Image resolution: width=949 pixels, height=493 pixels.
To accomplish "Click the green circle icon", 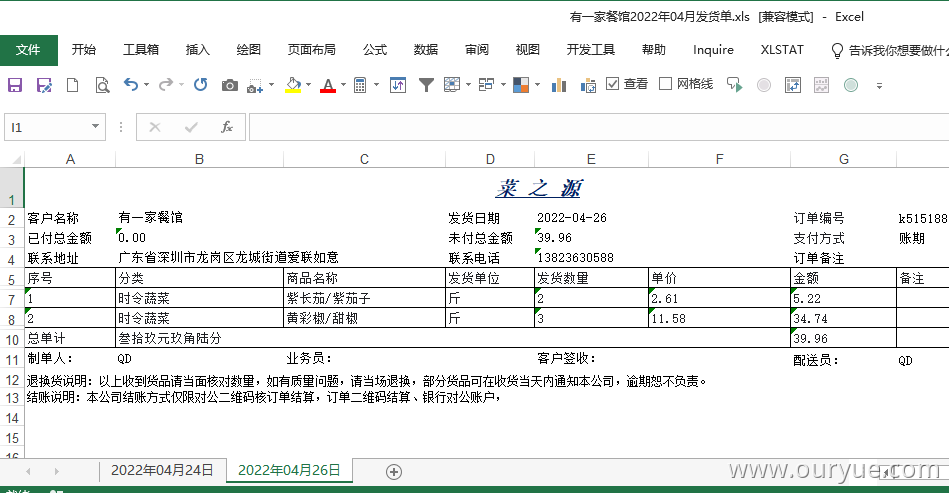I will click(851, 85).
